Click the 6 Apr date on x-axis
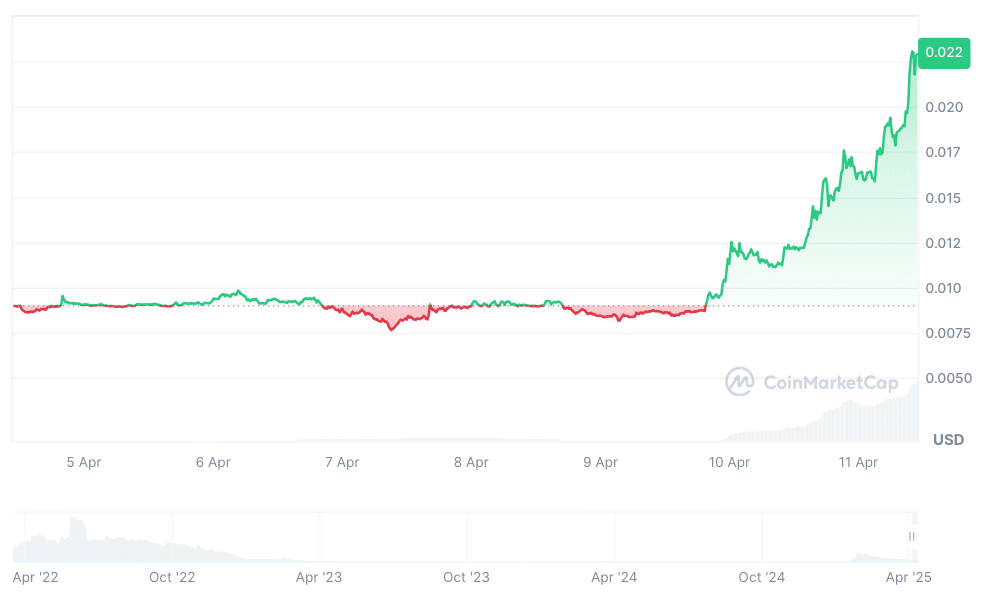Screen dimensions: 991x602 213,462
